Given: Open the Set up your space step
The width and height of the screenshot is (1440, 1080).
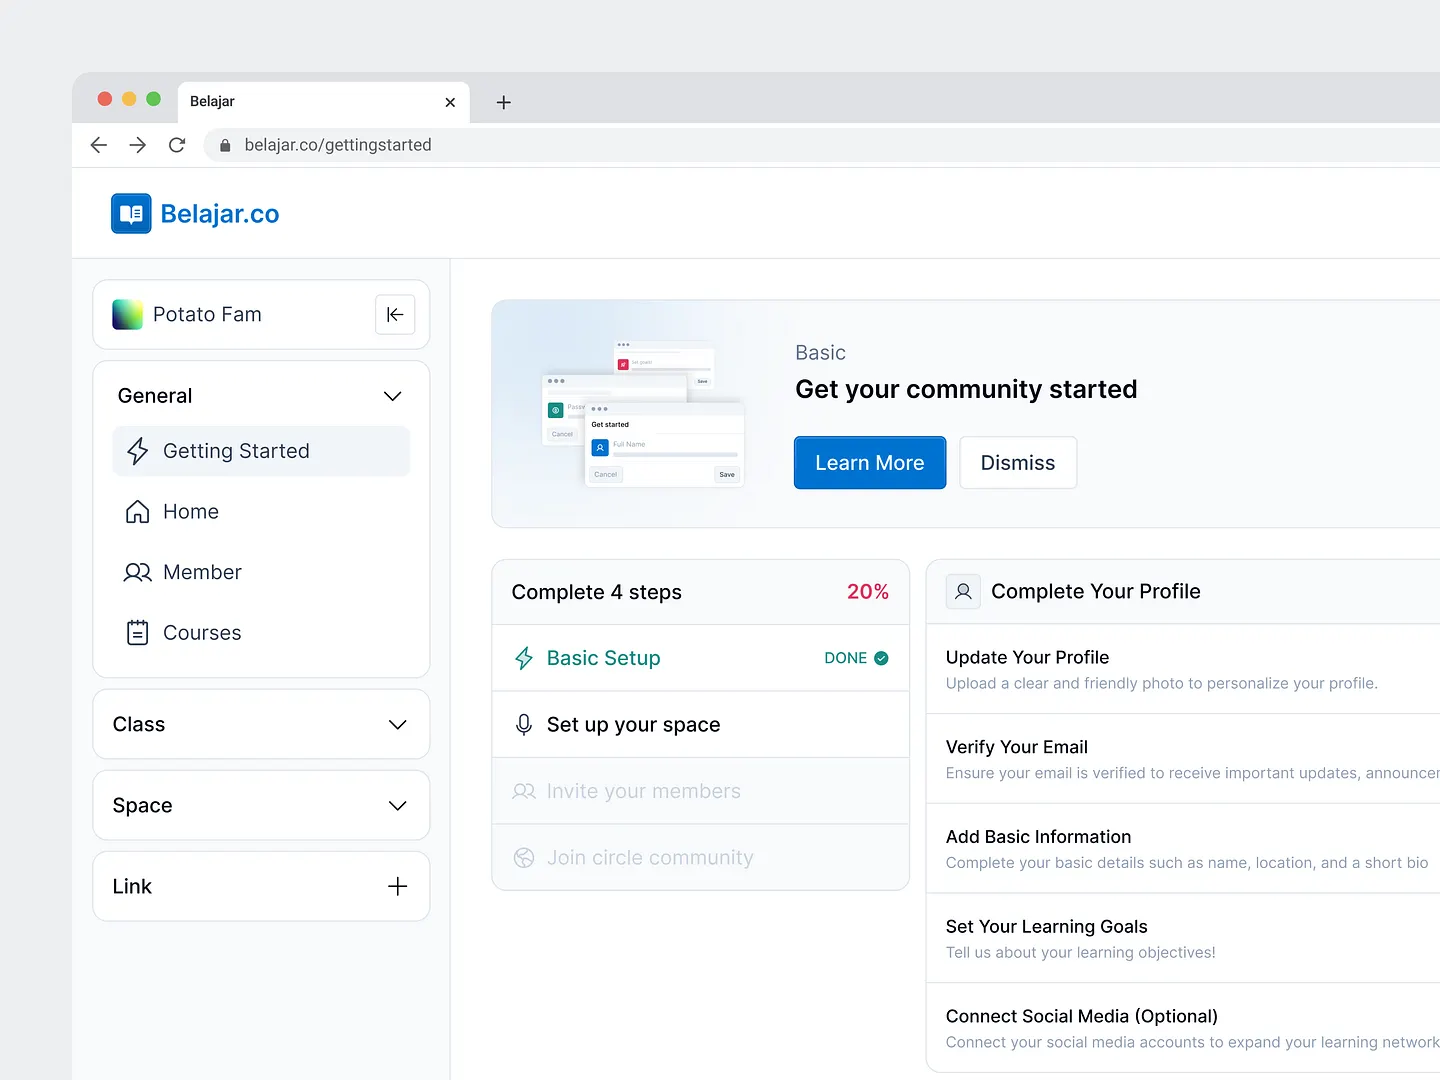Looking at the screenshot, I should click(700, 724).
